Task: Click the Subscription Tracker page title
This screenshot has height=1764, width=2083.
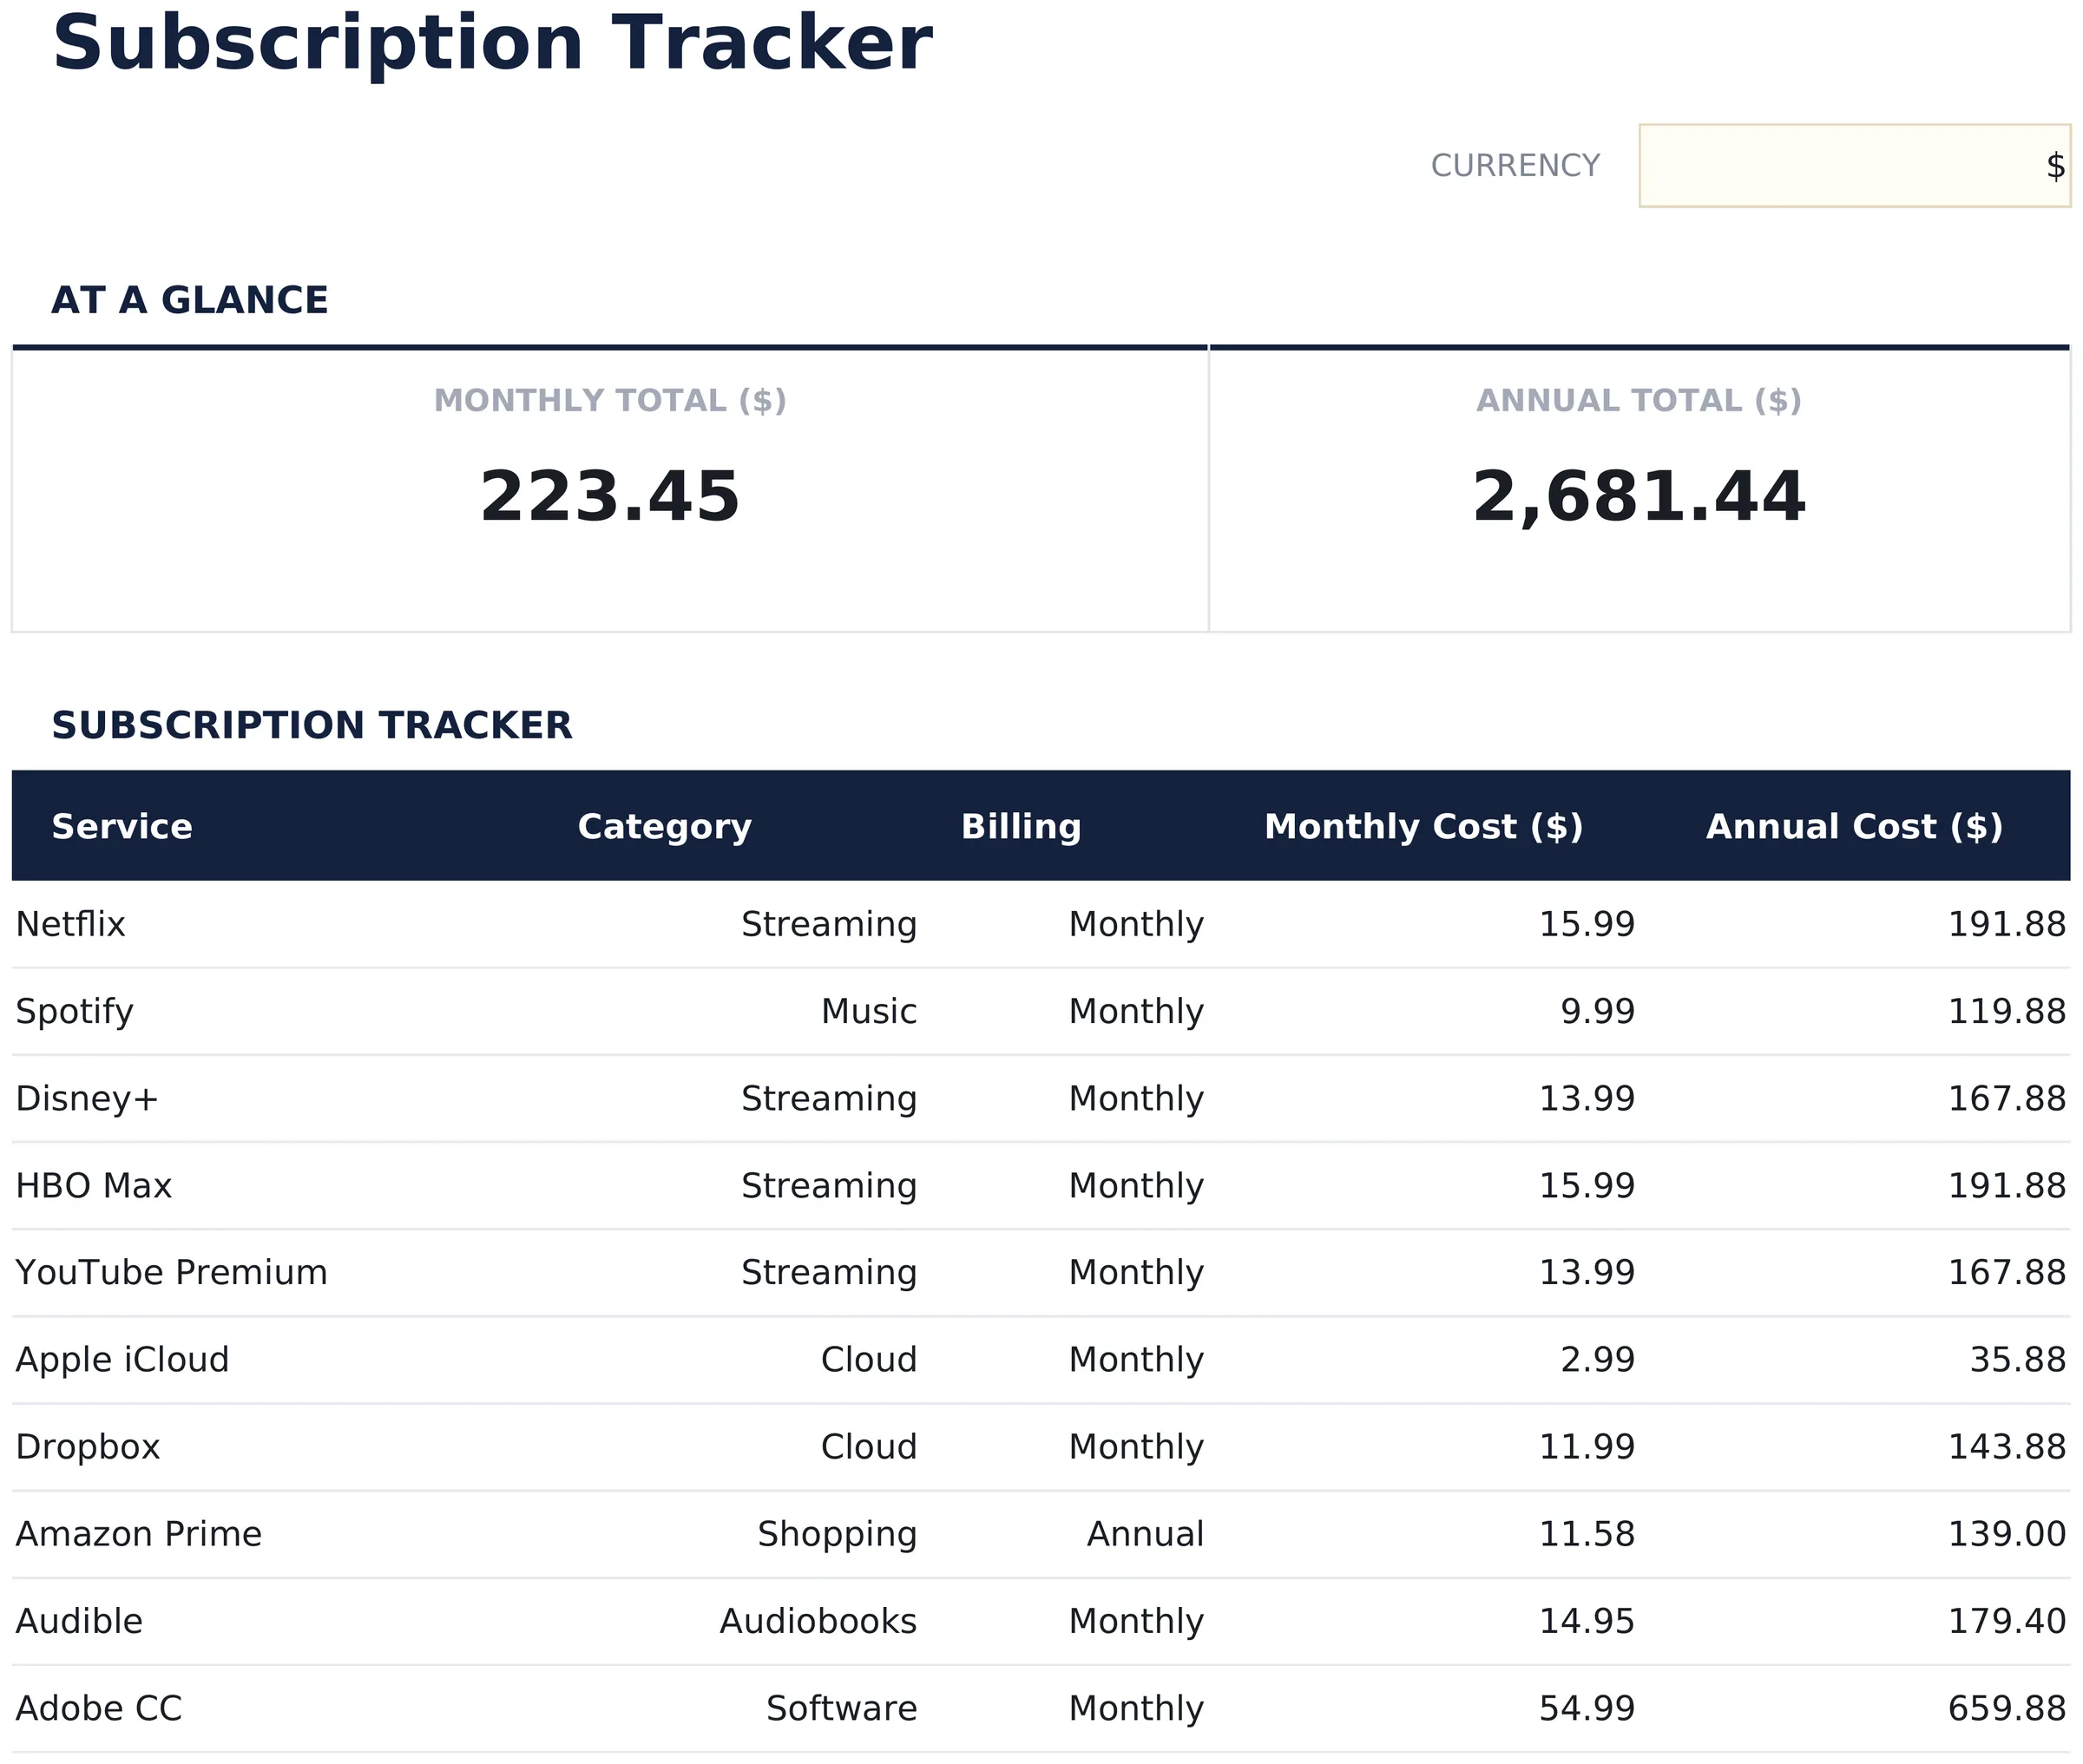Action: click(492, 45)
